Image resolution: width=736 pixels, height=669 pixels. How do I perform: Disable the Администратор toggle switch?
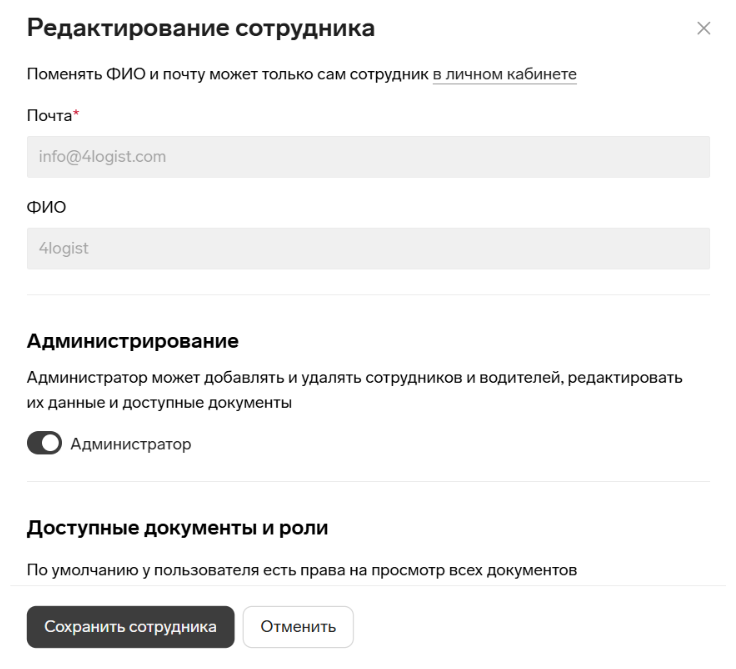pos(44,443)
